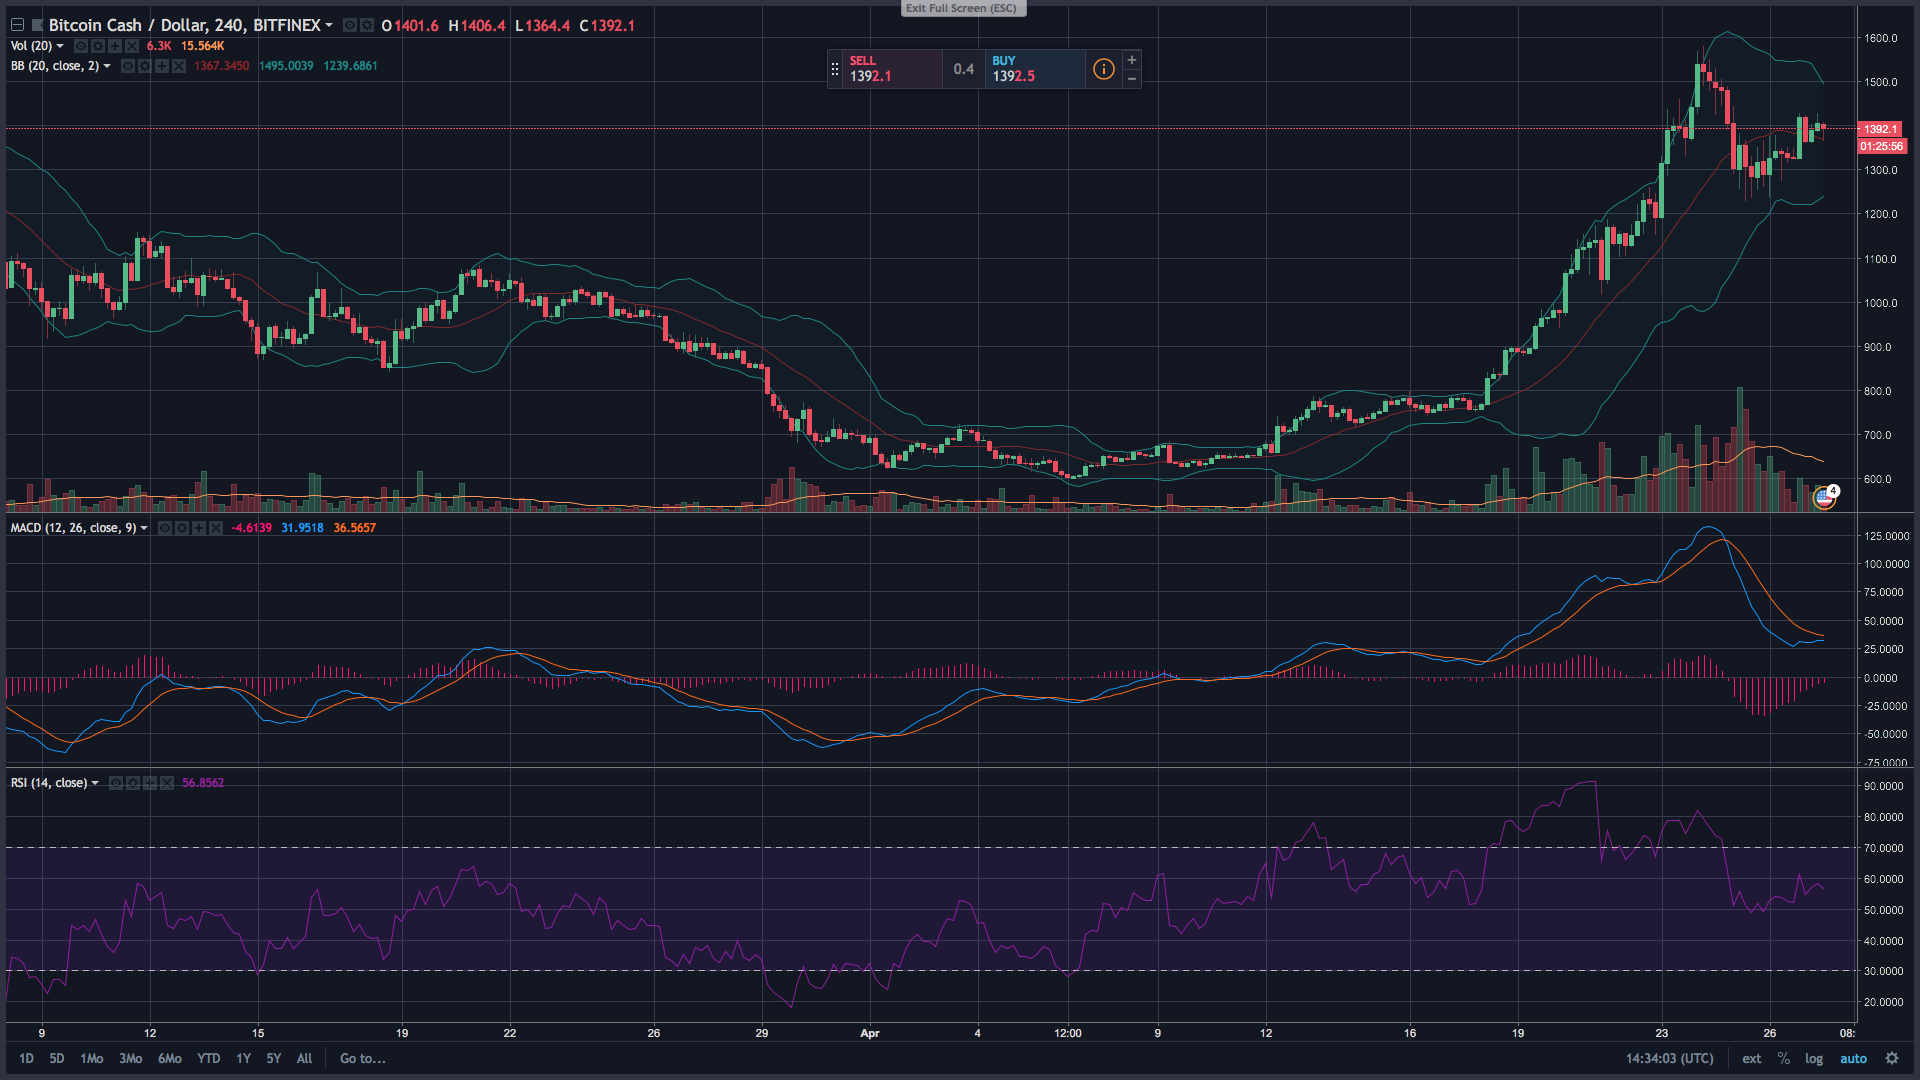Open Bollinger Bands settings gear
Image resolution: width=1920 pixels, height=1080 pixels.
[x=145, y=66]
